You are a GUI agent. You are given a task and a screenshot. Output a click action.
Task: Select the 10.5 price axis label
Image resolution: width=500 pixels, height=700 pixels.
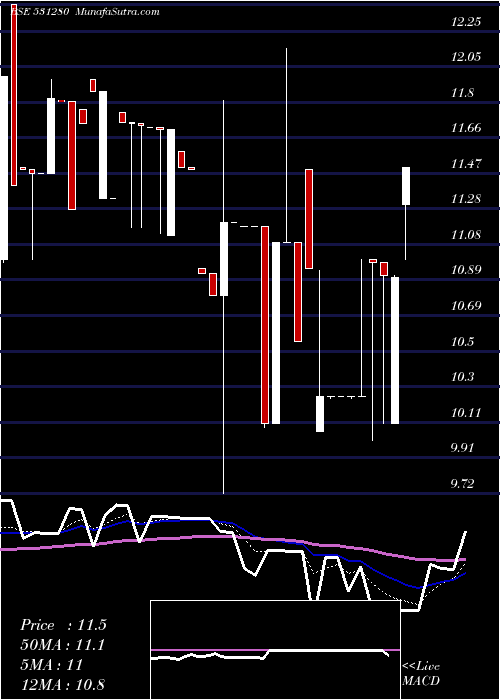click(462, 342)
